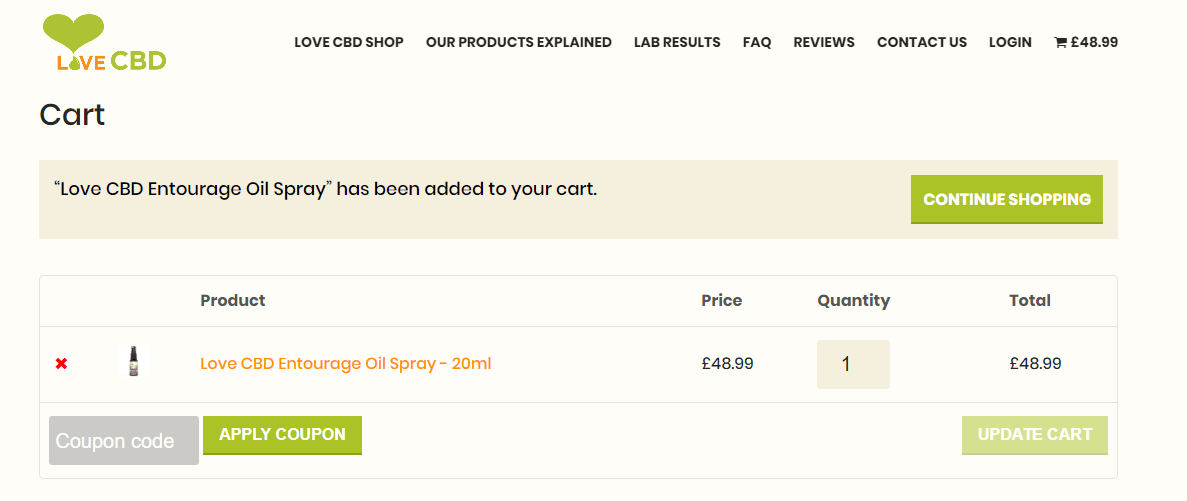The image size is (1187, 501).
Task: Click the oil spray bottle thumbnail
Action: [133, 362]
